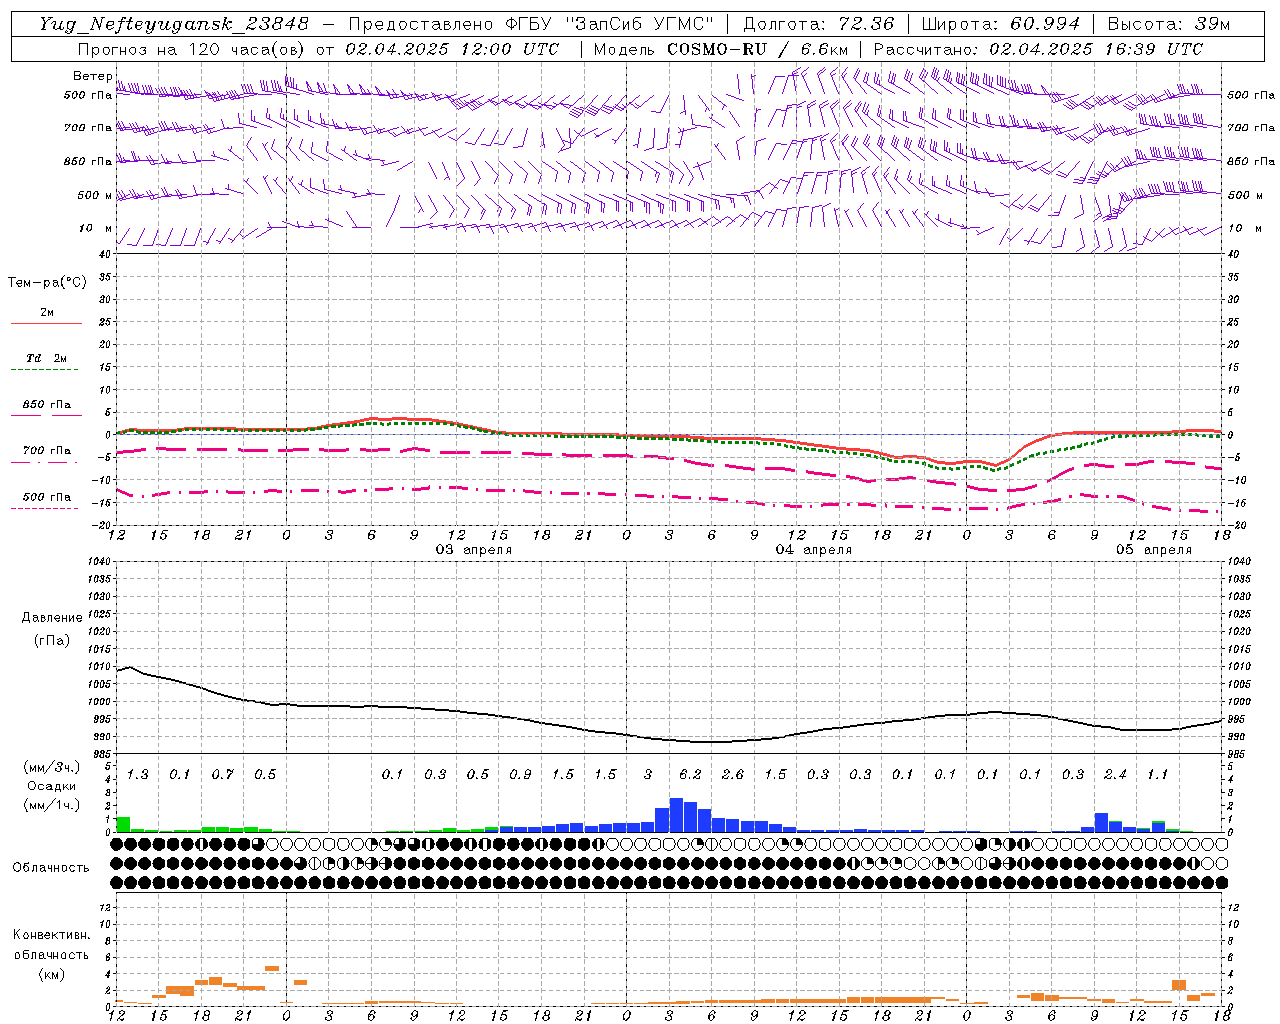Viewport: 1280px width, 1024px height.
Task: Click the 2.6 three-hour precipitation value
Action: pos(732,774)
